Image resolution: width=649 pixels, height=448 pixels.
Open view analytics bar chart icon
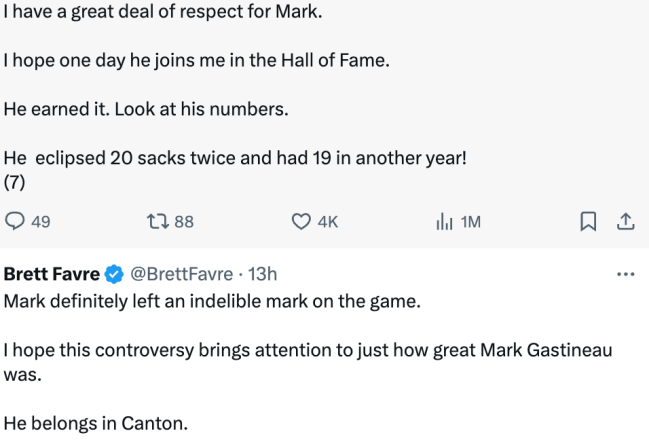click(444, 222)
